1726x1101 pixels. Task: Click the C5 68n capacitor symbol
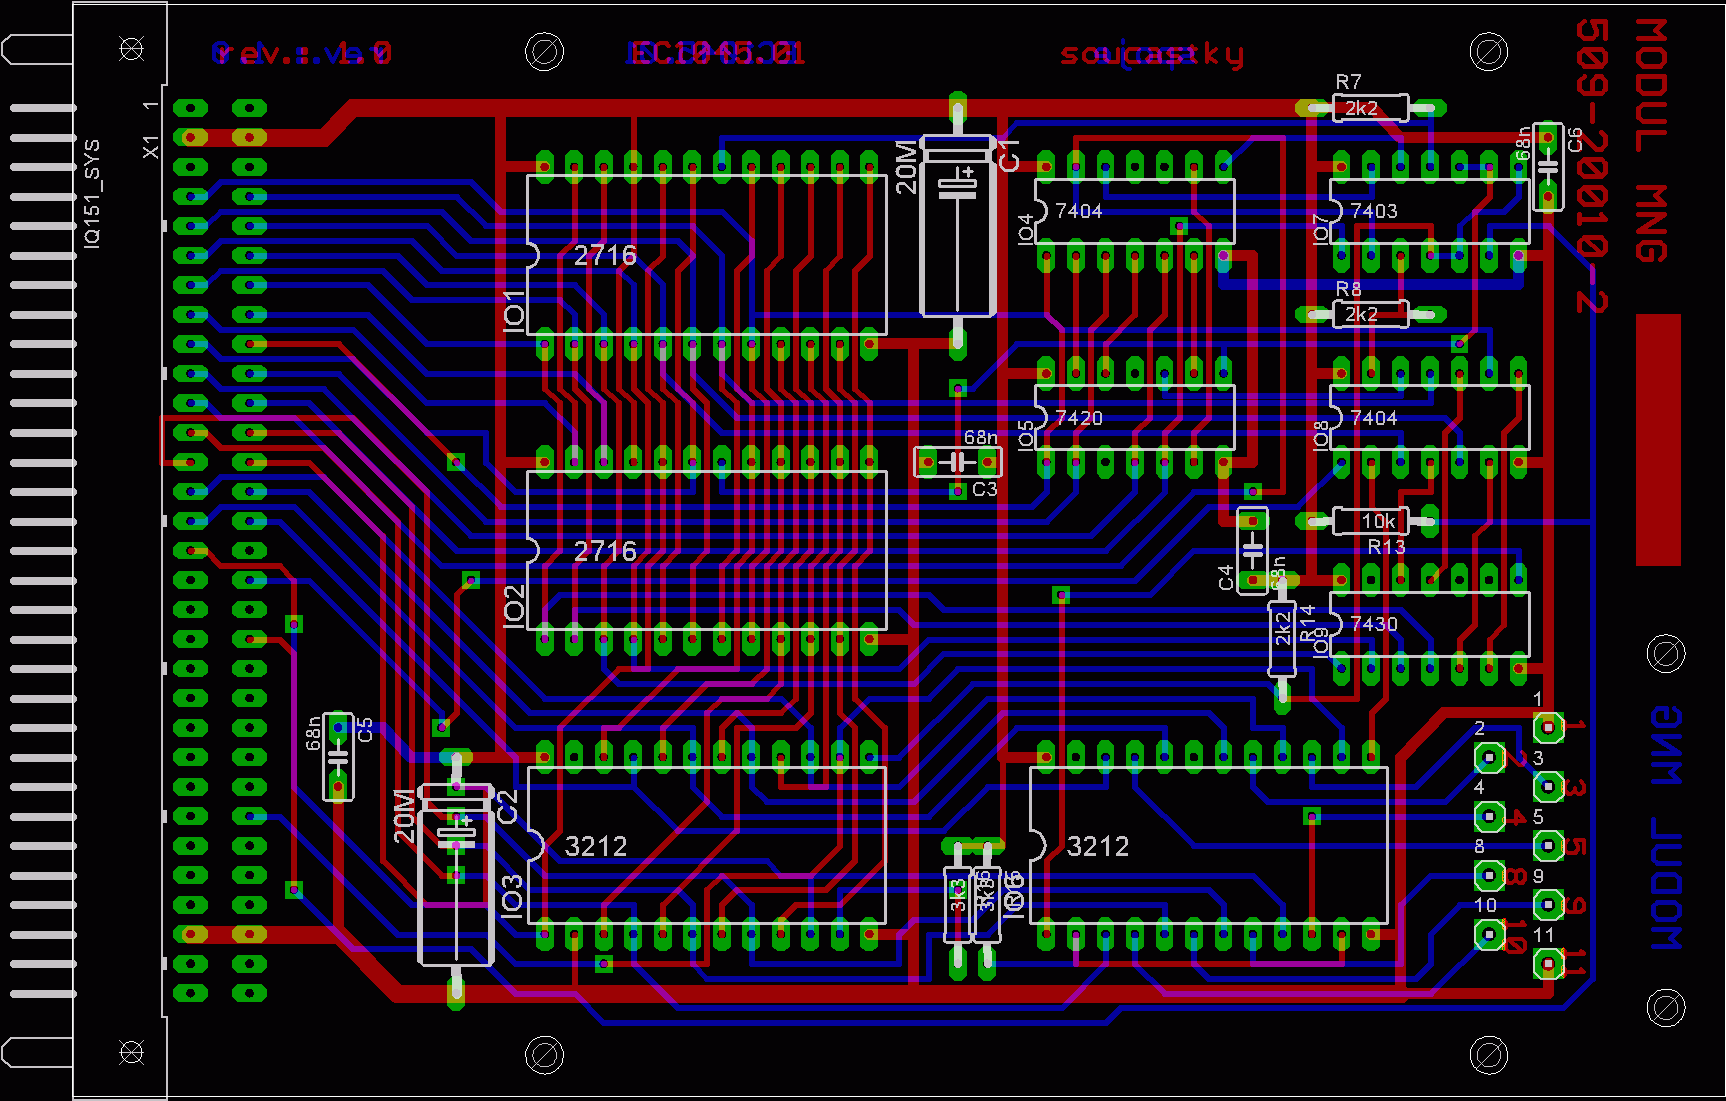pos(338,757)
